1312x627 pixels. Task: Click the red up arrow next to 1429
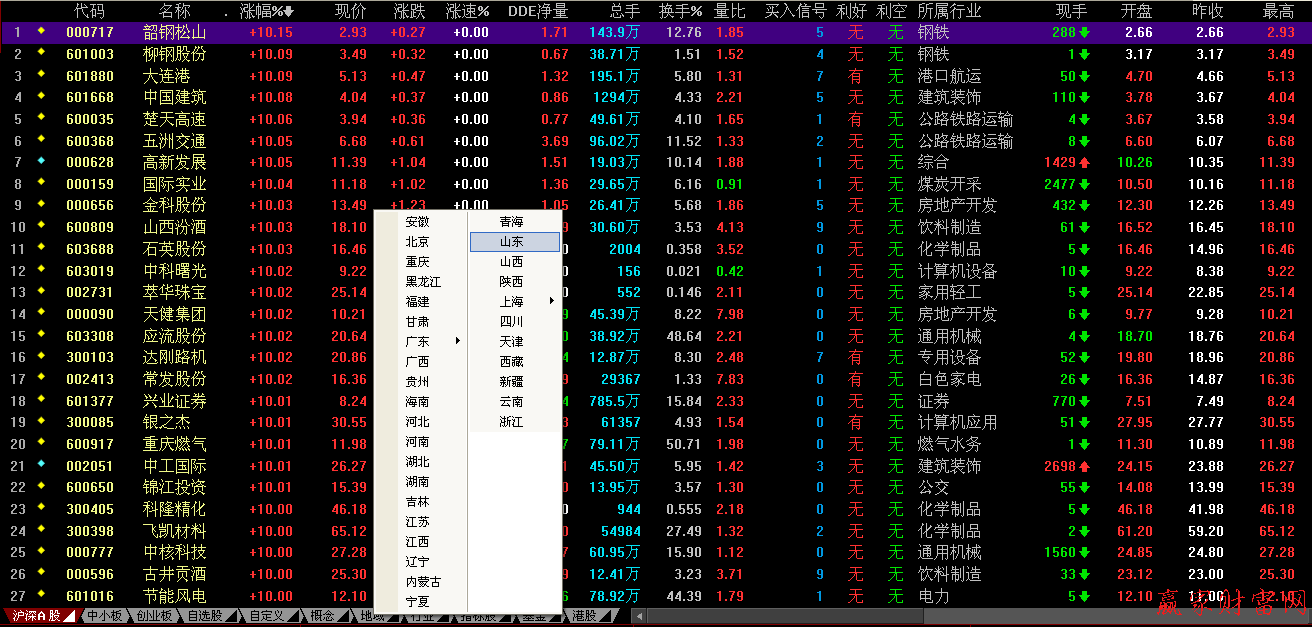1084,163
